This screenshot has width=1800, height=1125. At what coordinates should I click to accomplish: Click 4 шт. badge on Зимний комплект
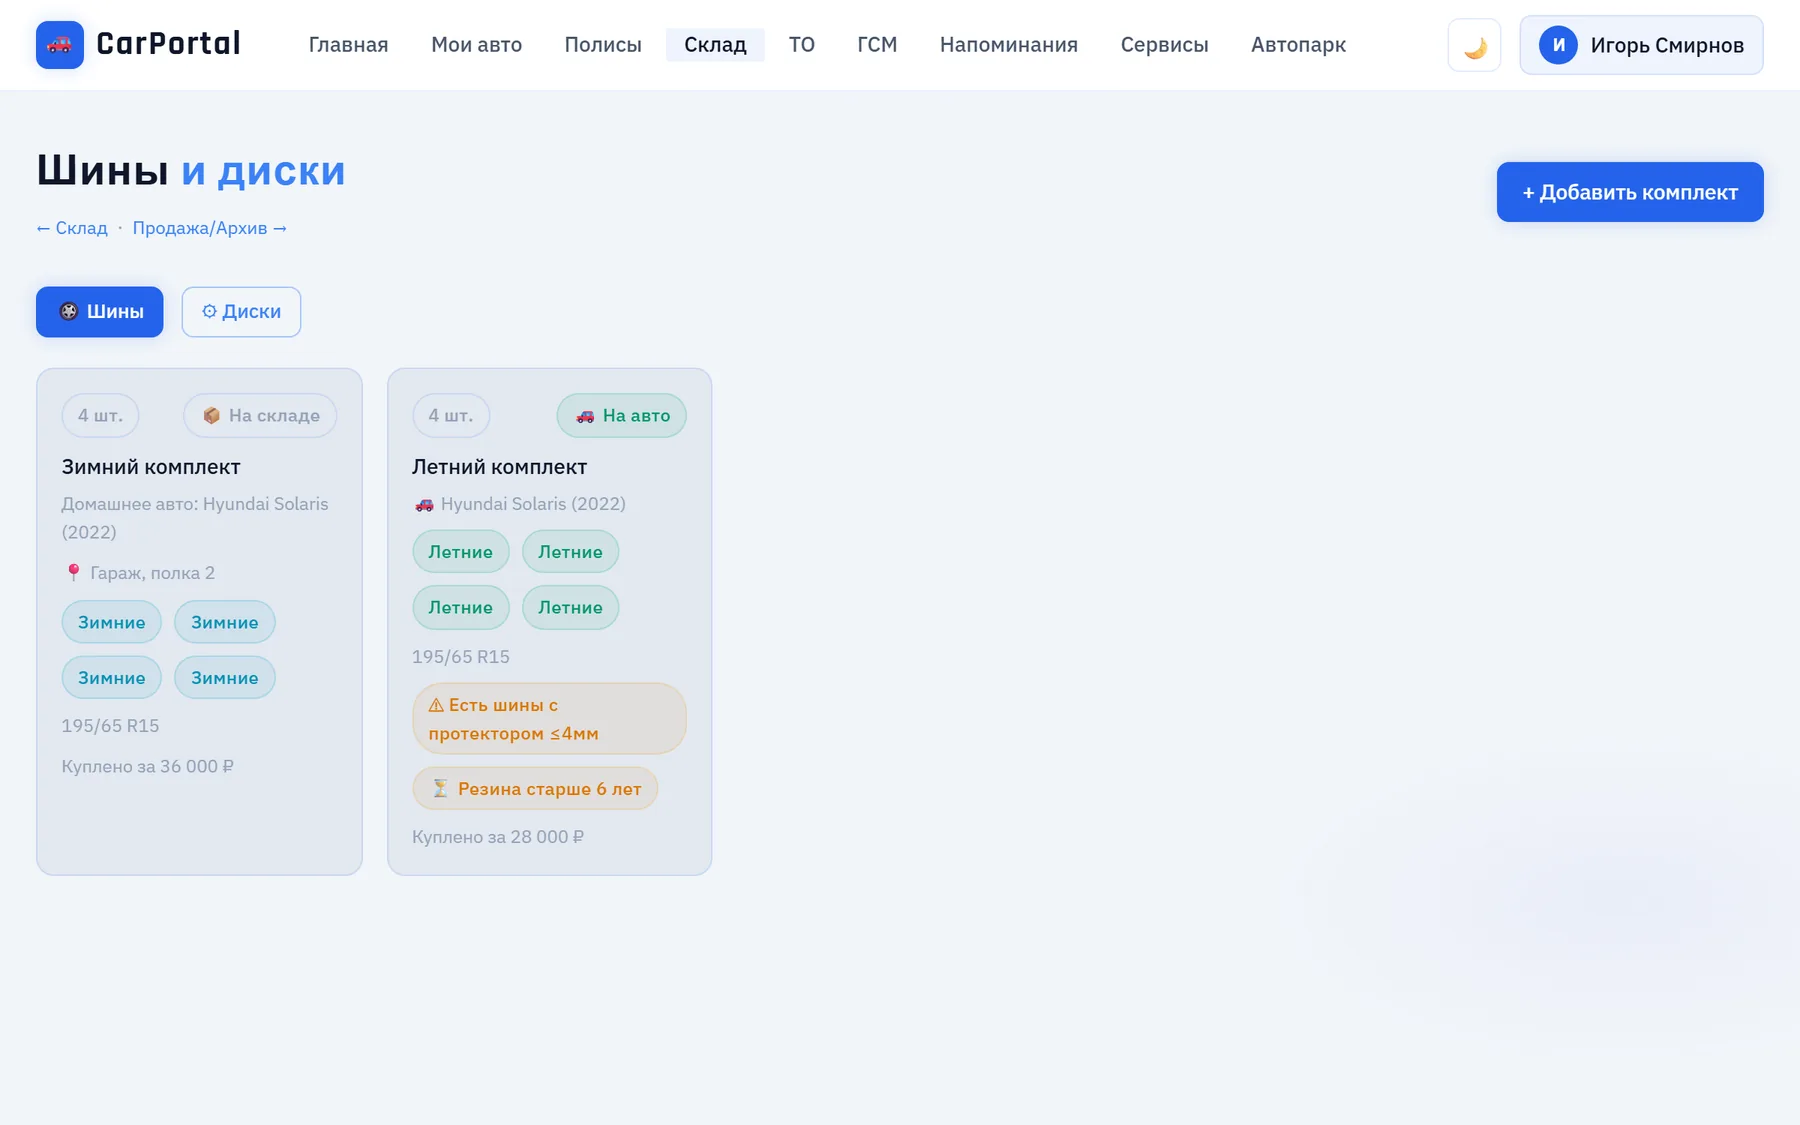pos(100,416)
